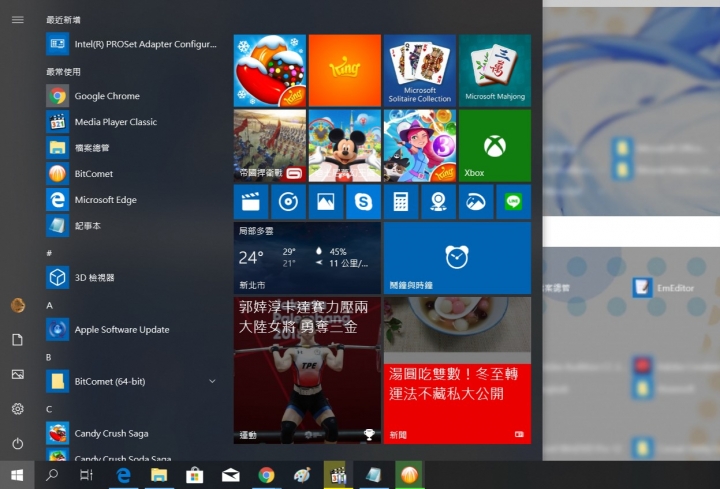Open Edge from the taskbar
Image resolution: width=720 pixels, height=489 pixels.
[123, 475]
